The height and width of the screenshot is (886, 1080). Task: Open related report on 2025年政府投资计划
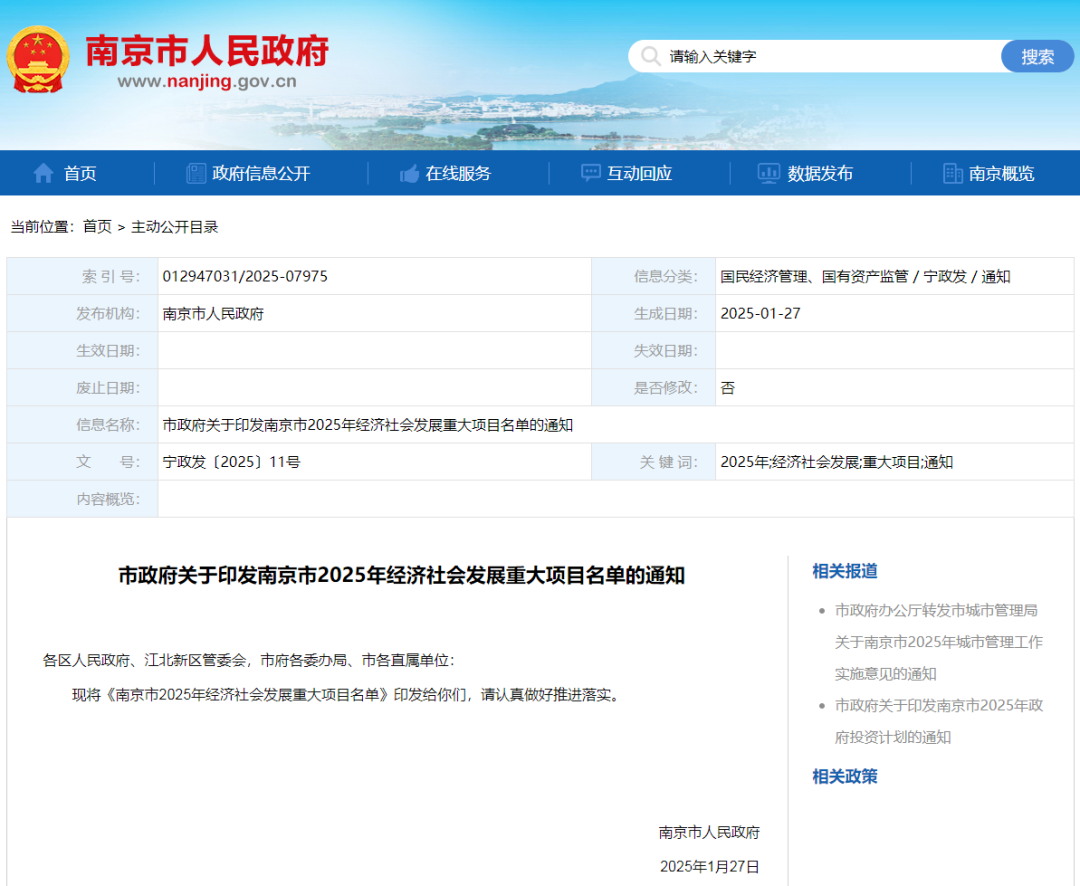[x=938, y=720]
